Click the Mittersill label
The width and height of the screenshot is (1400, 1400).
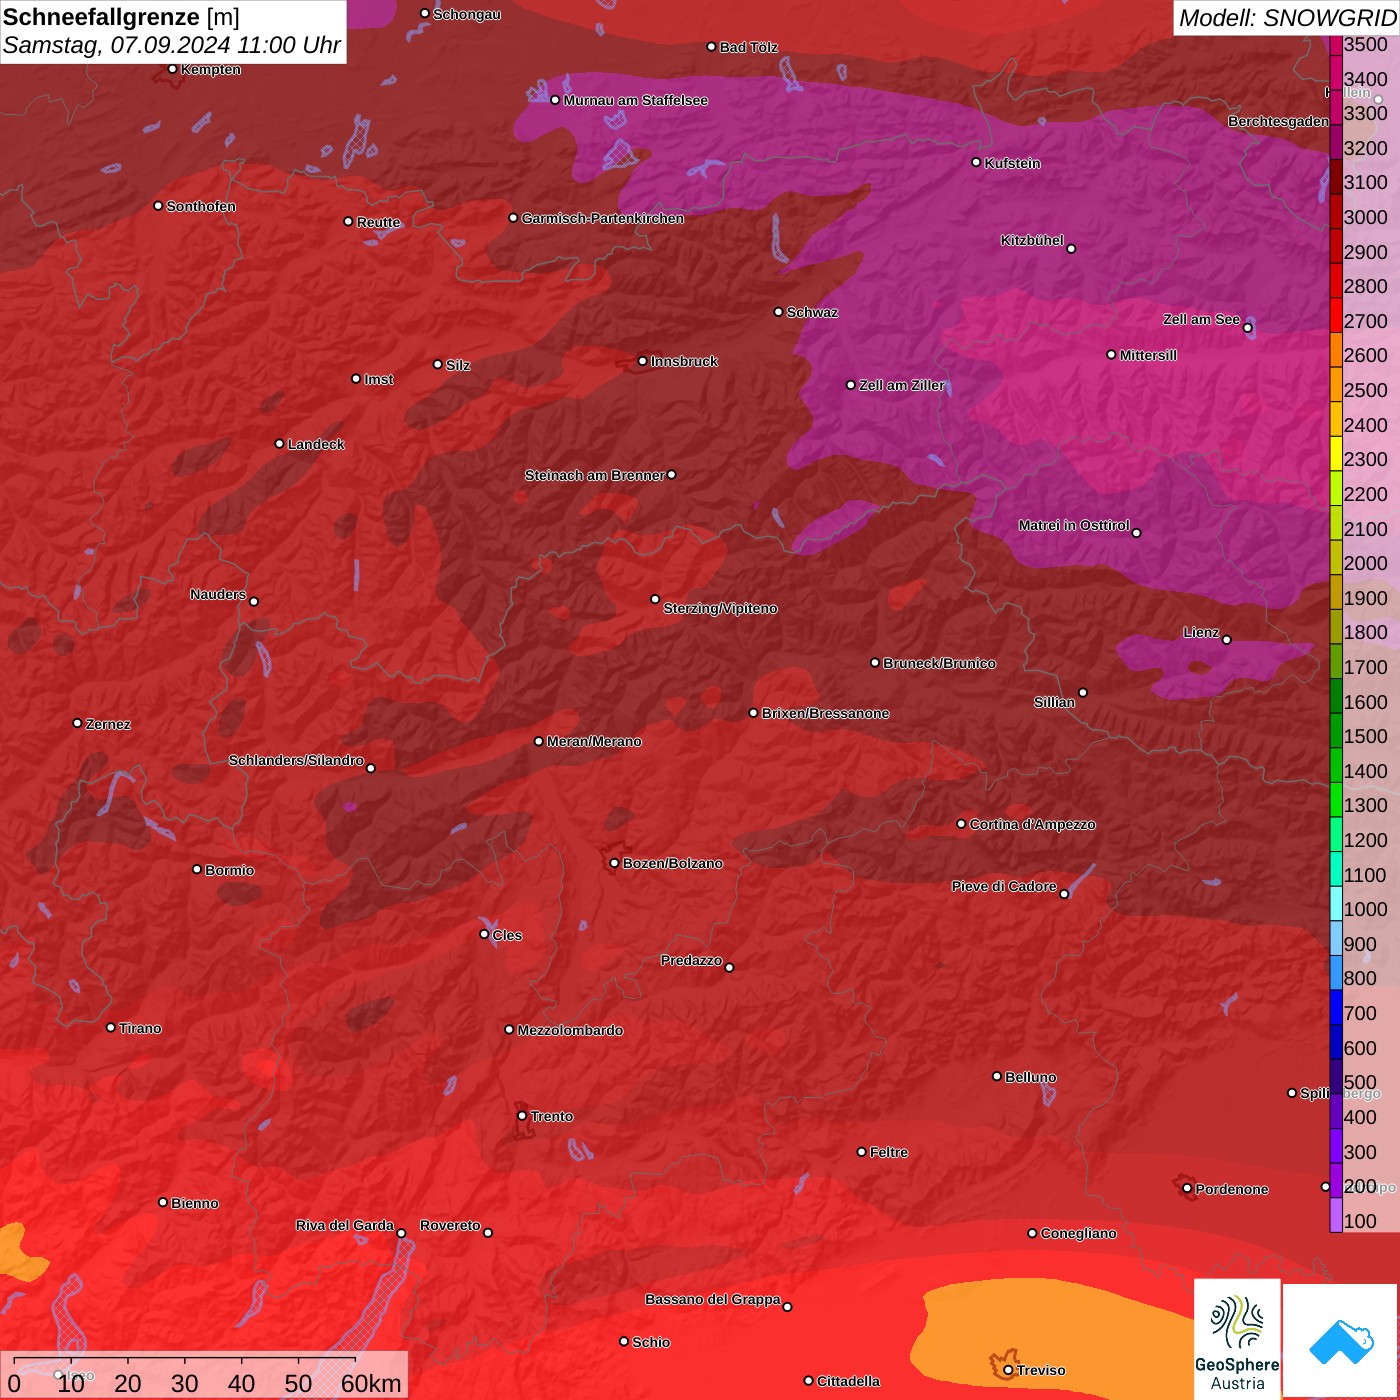[x=1148, y=355]
